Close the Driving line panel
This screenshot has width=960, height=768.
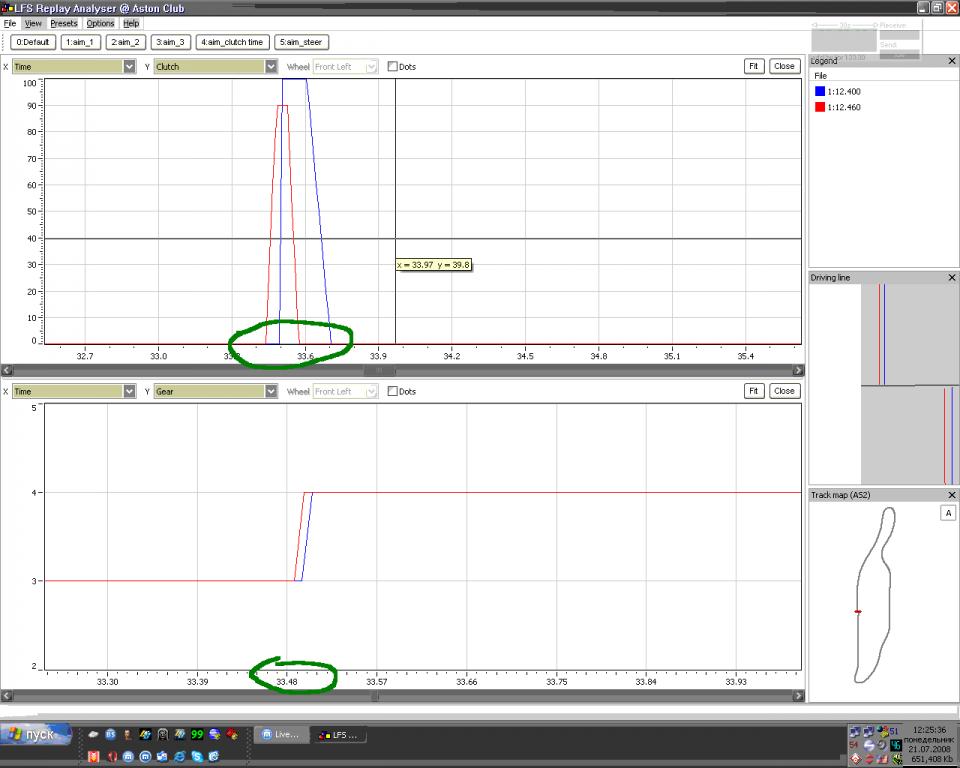(x=951, y=277)
